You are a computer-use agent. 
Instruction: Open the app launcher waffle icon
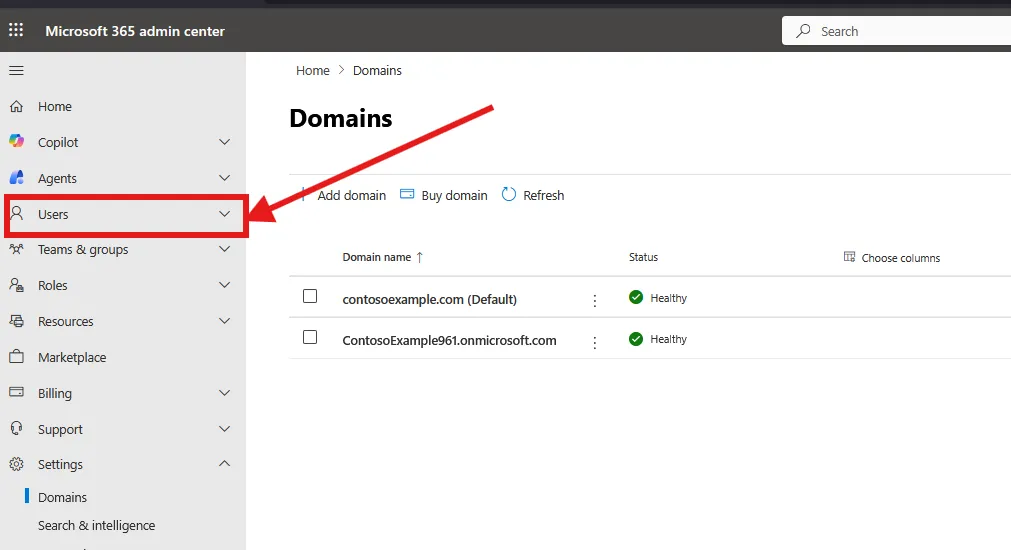click(16, 30)
